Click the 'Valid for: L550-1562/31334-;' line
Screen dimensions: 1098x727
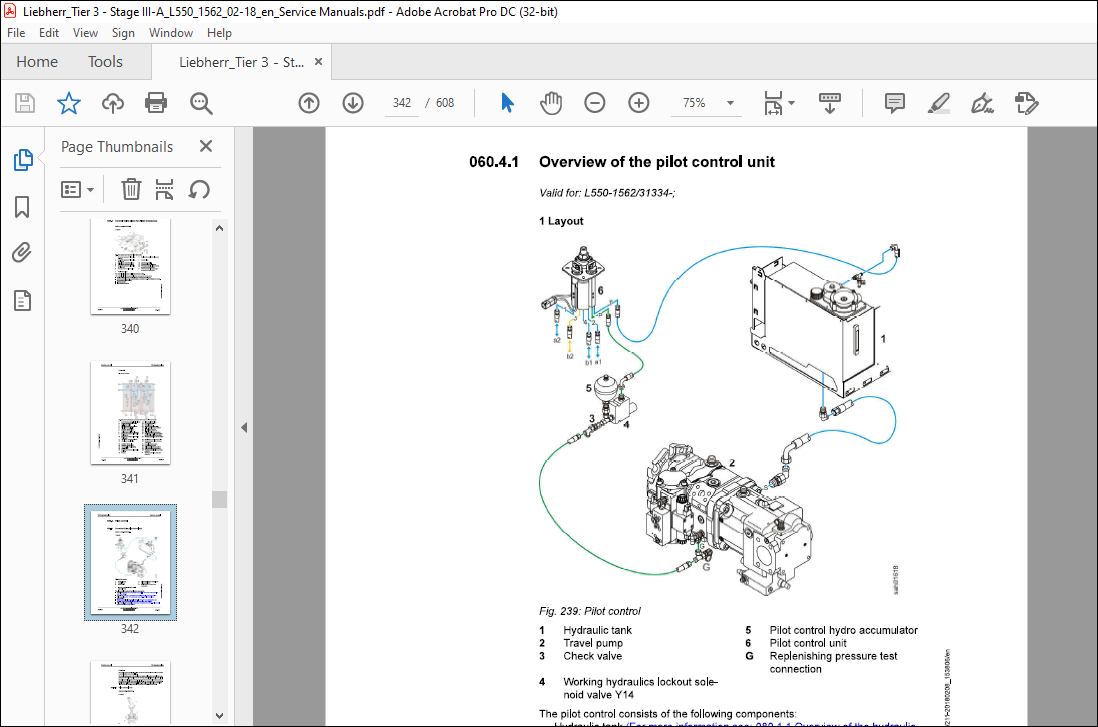(607, 193)
